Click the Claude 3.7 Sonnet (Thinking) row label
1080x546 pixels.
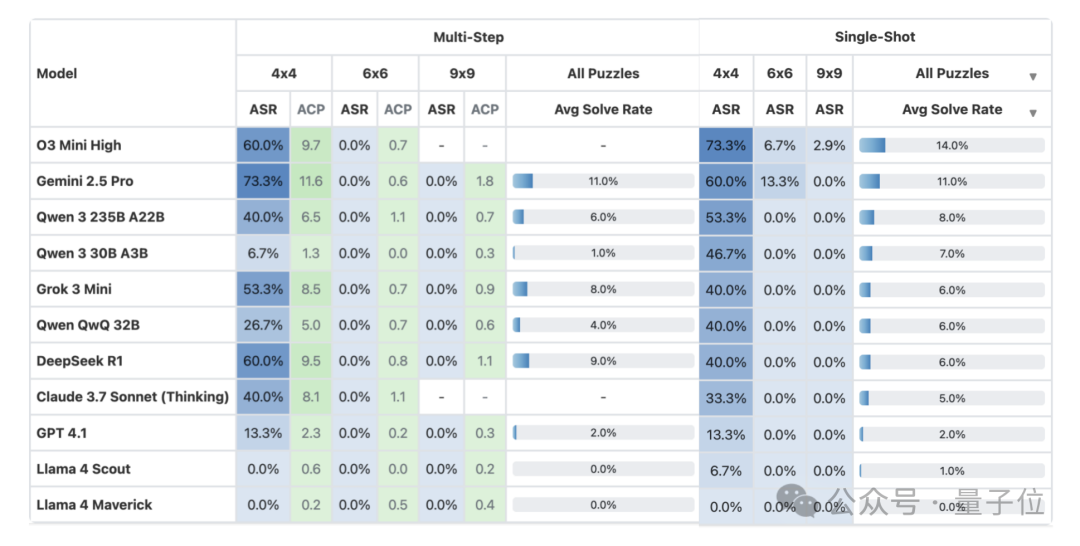click(x=133, y=397)
